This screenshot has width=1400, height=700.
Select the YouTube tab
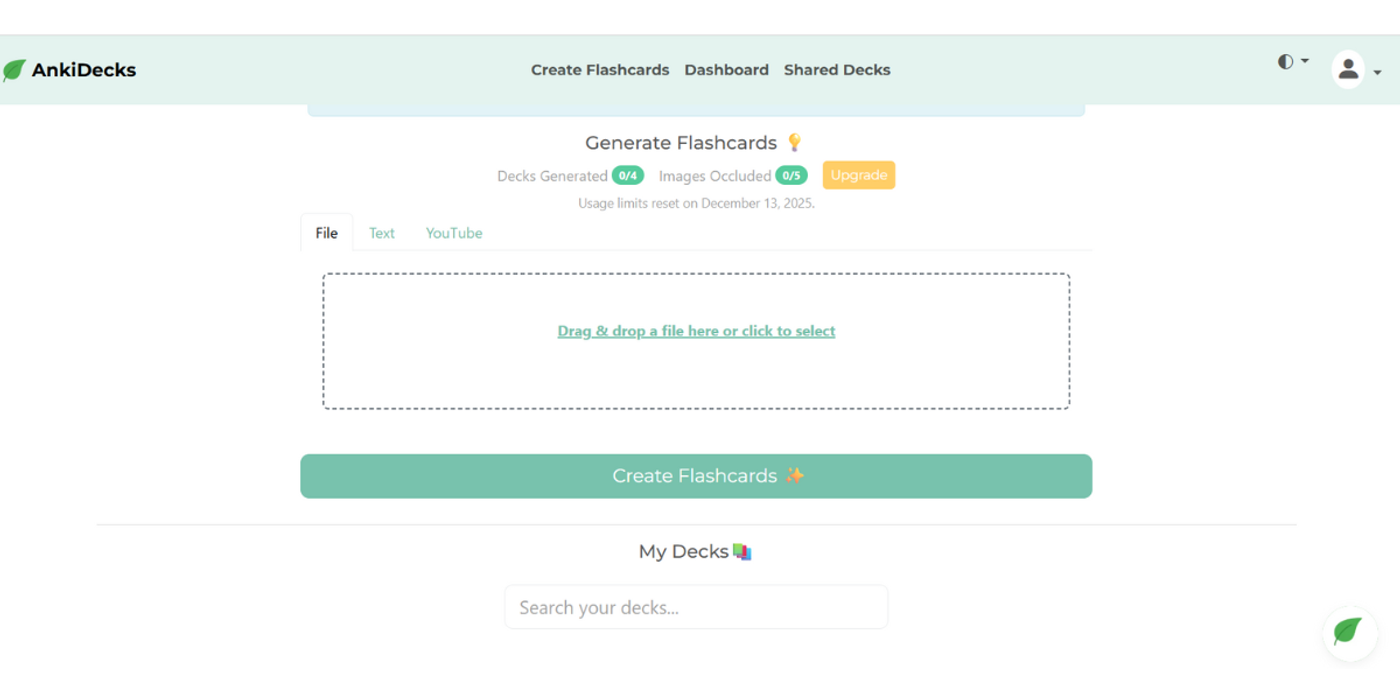[x=454, y=232]
